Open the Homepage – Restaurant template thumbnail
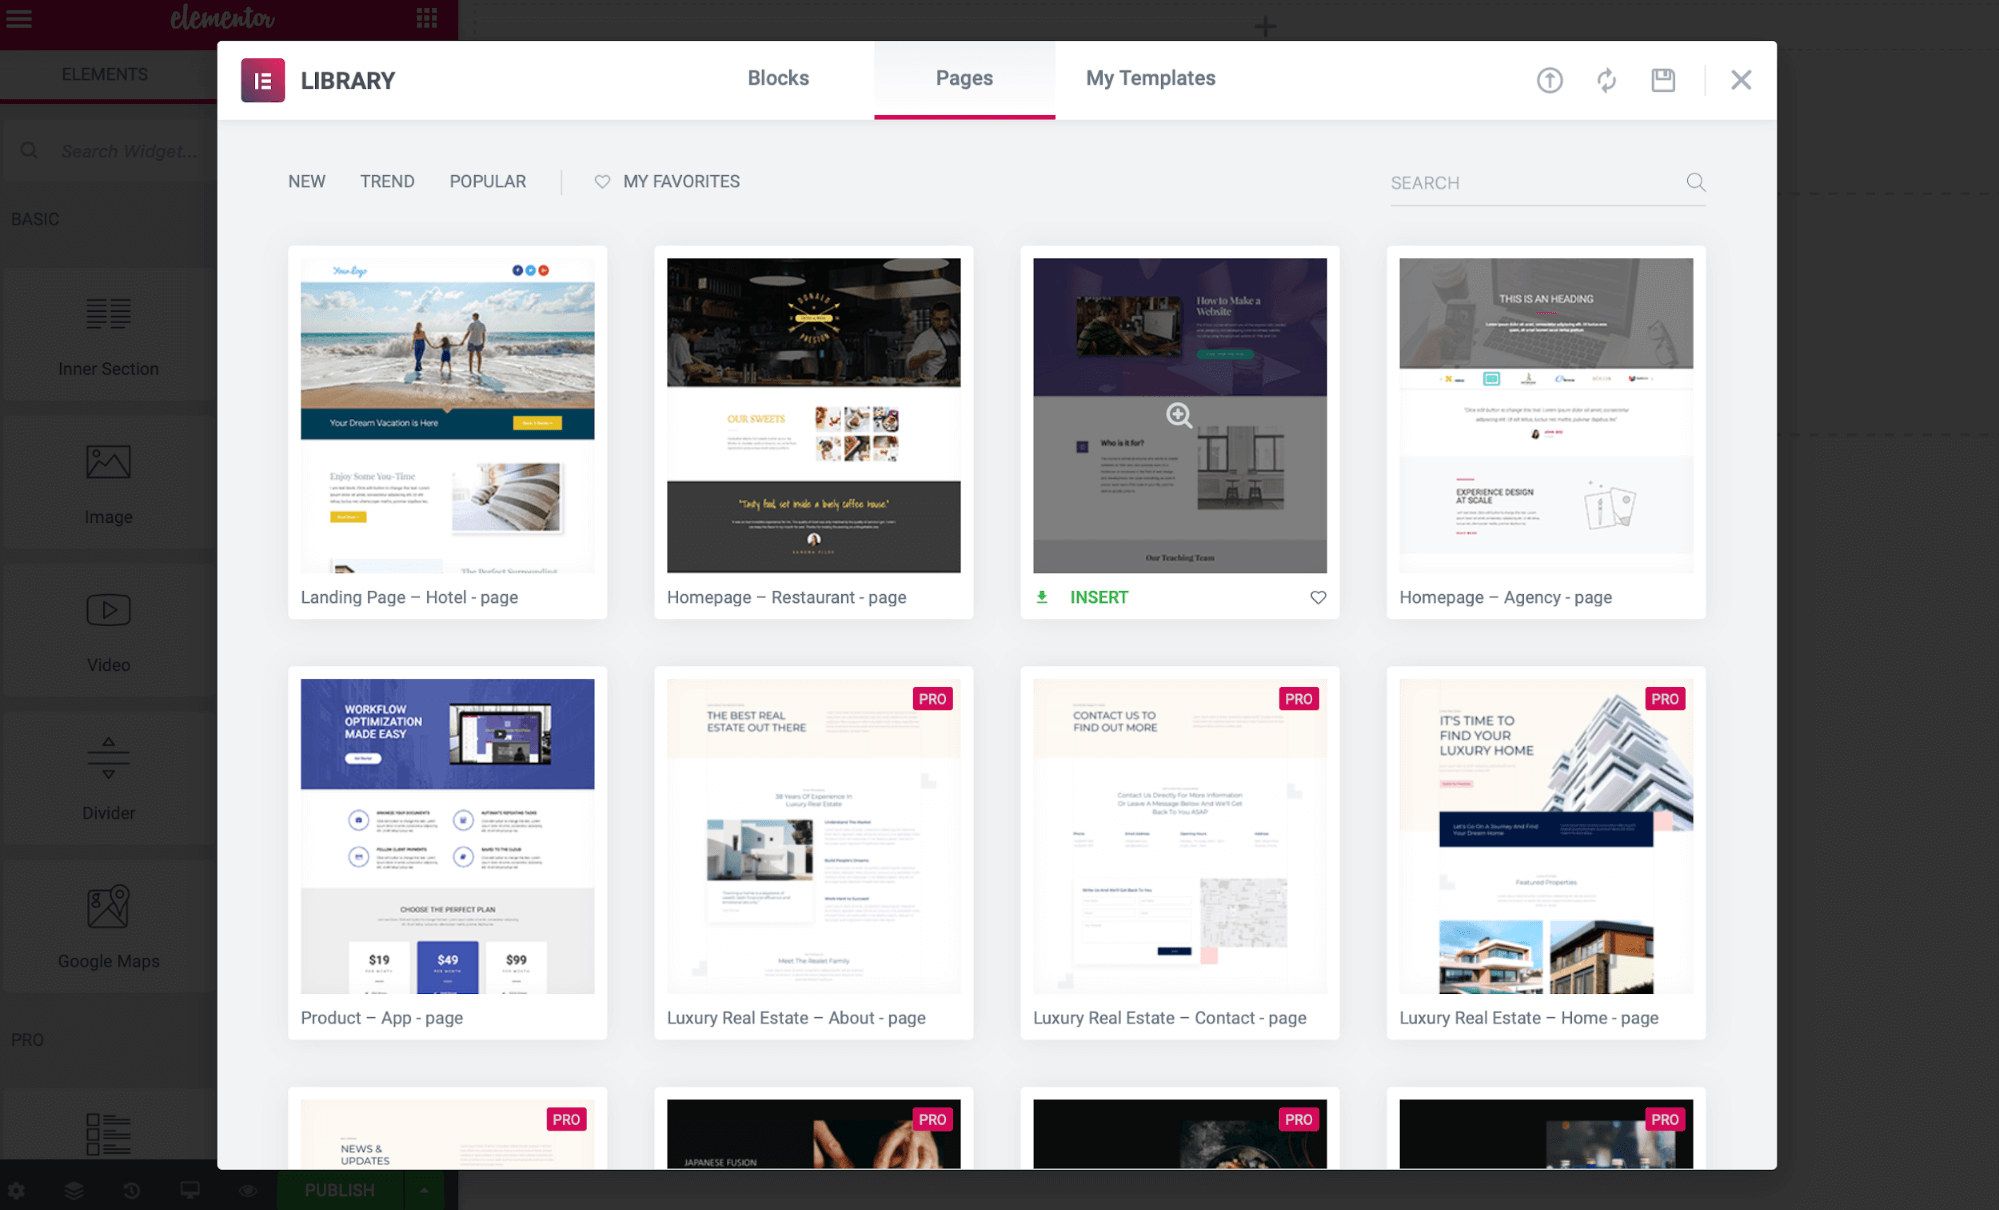The width and height of the screenshot is (1999, 1210). 813,415
